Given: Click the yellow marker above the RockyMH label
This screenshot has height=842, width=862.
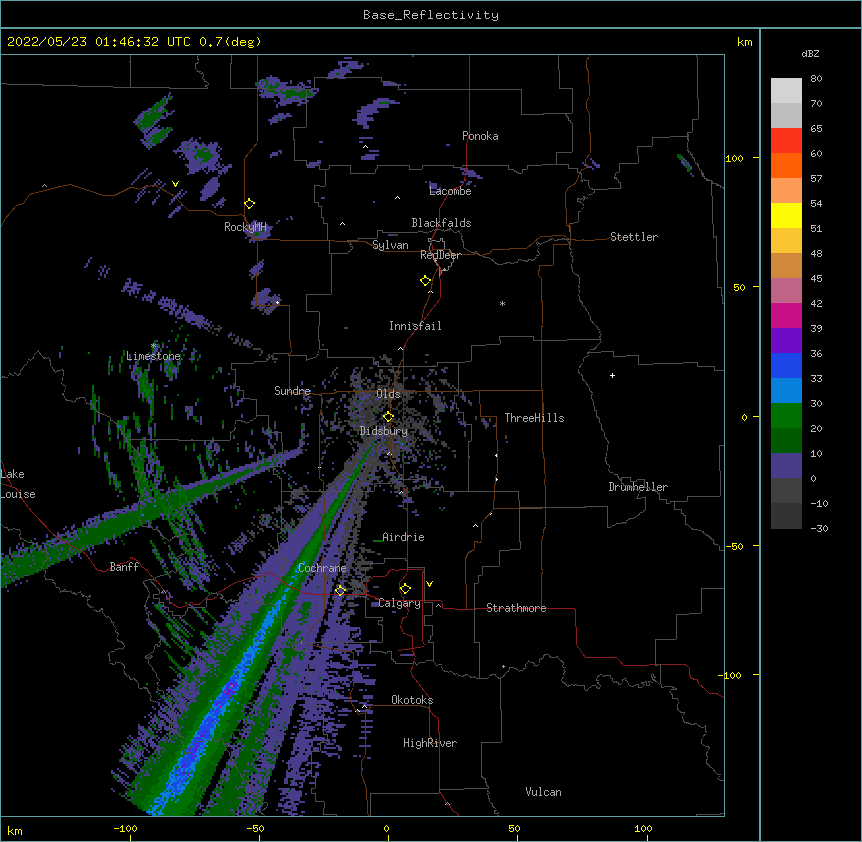Looking at the screenshot, I should pyautogui.click(x=250, y=204).
